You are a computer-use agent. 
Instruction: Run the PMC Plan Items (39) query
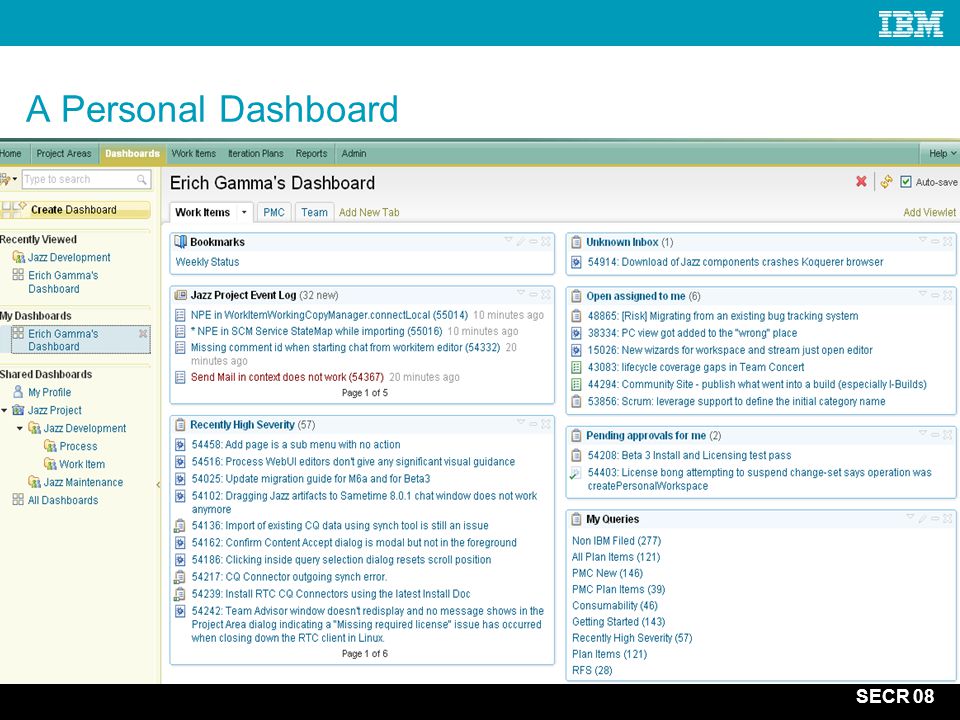click(618, 590)
